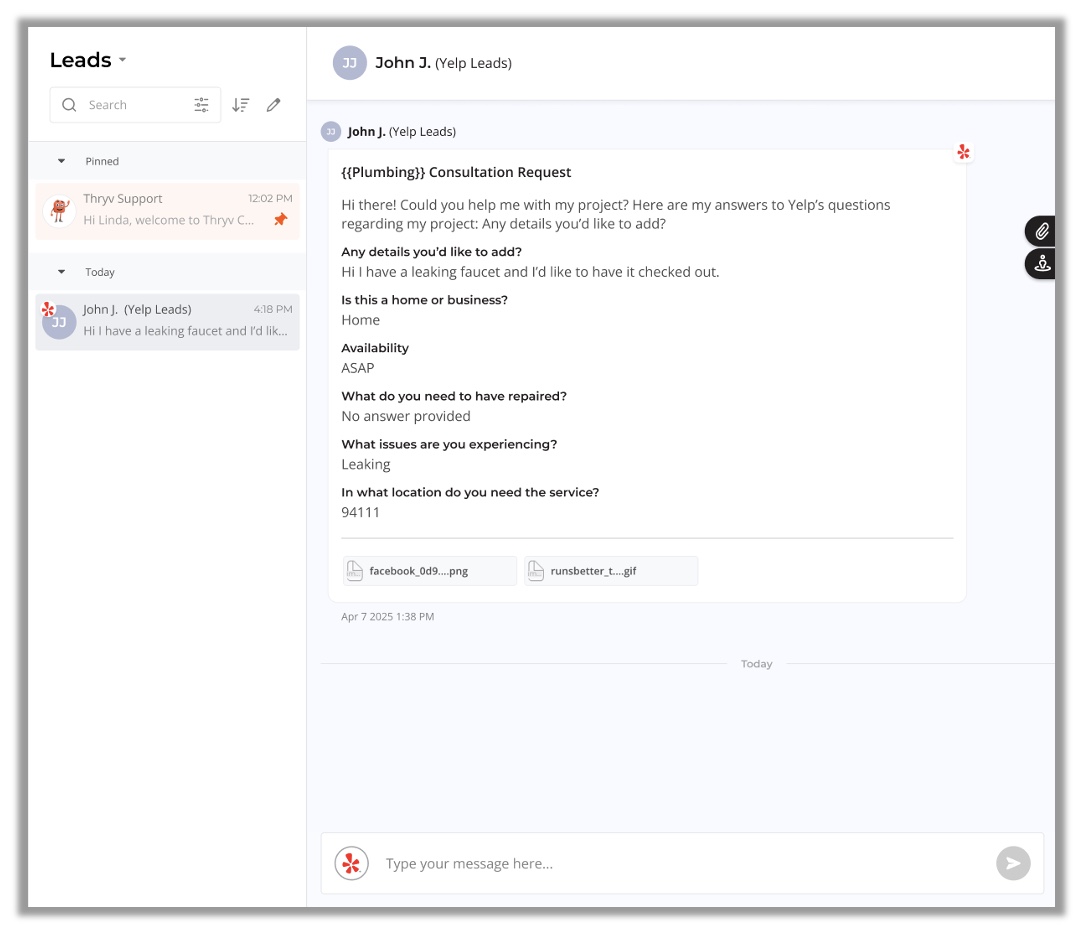Open the runsbetter gif attachment
The image size is (1078, 926).
(x=611, y=571)
